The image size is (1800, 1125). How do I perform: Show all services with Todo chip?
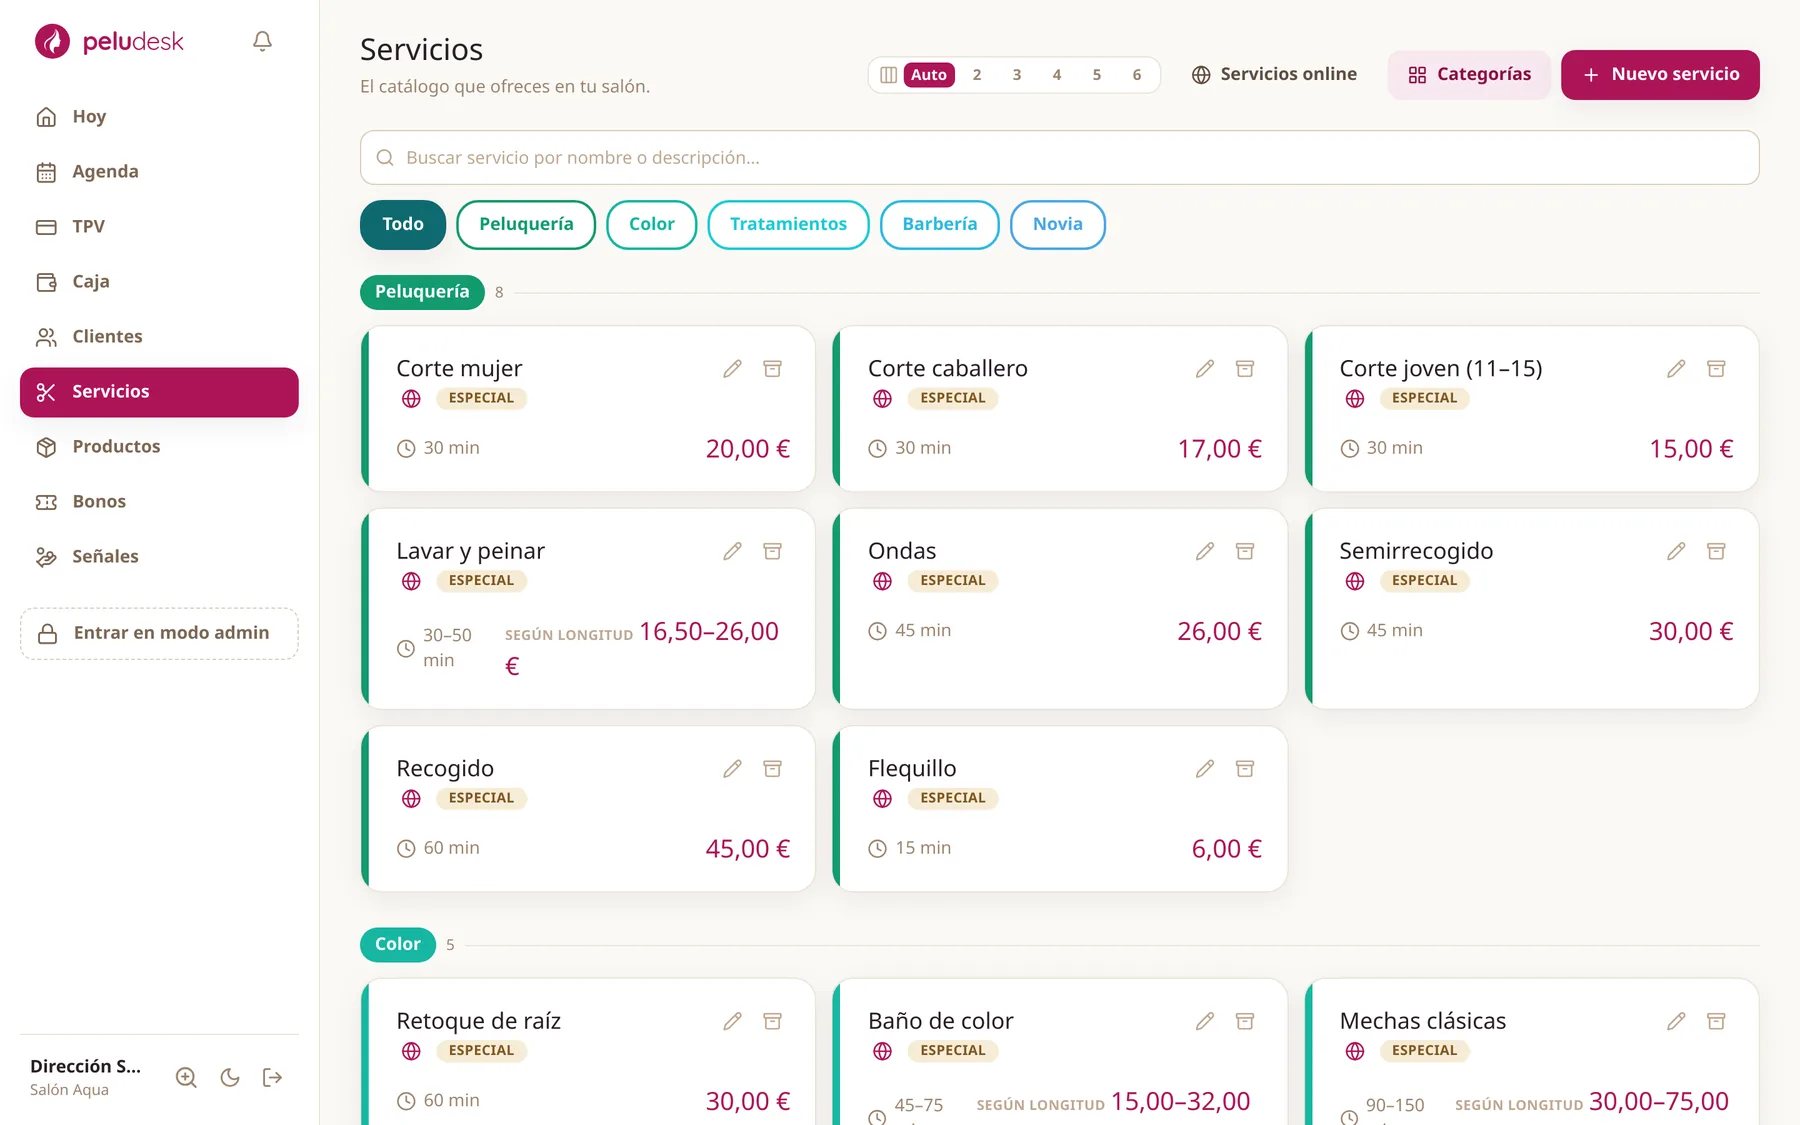403,225
